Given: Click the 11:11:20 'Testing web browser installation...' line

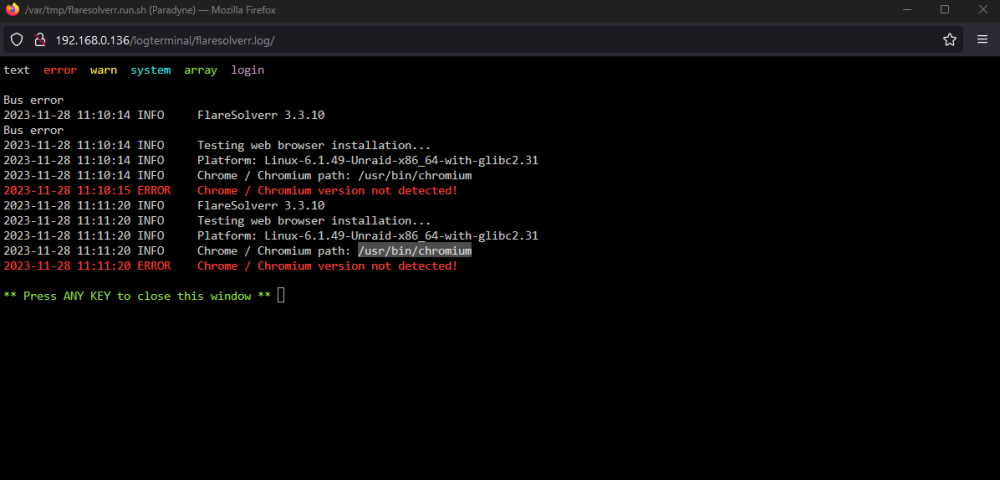Looking at the screenshot, I should [217, 221].
